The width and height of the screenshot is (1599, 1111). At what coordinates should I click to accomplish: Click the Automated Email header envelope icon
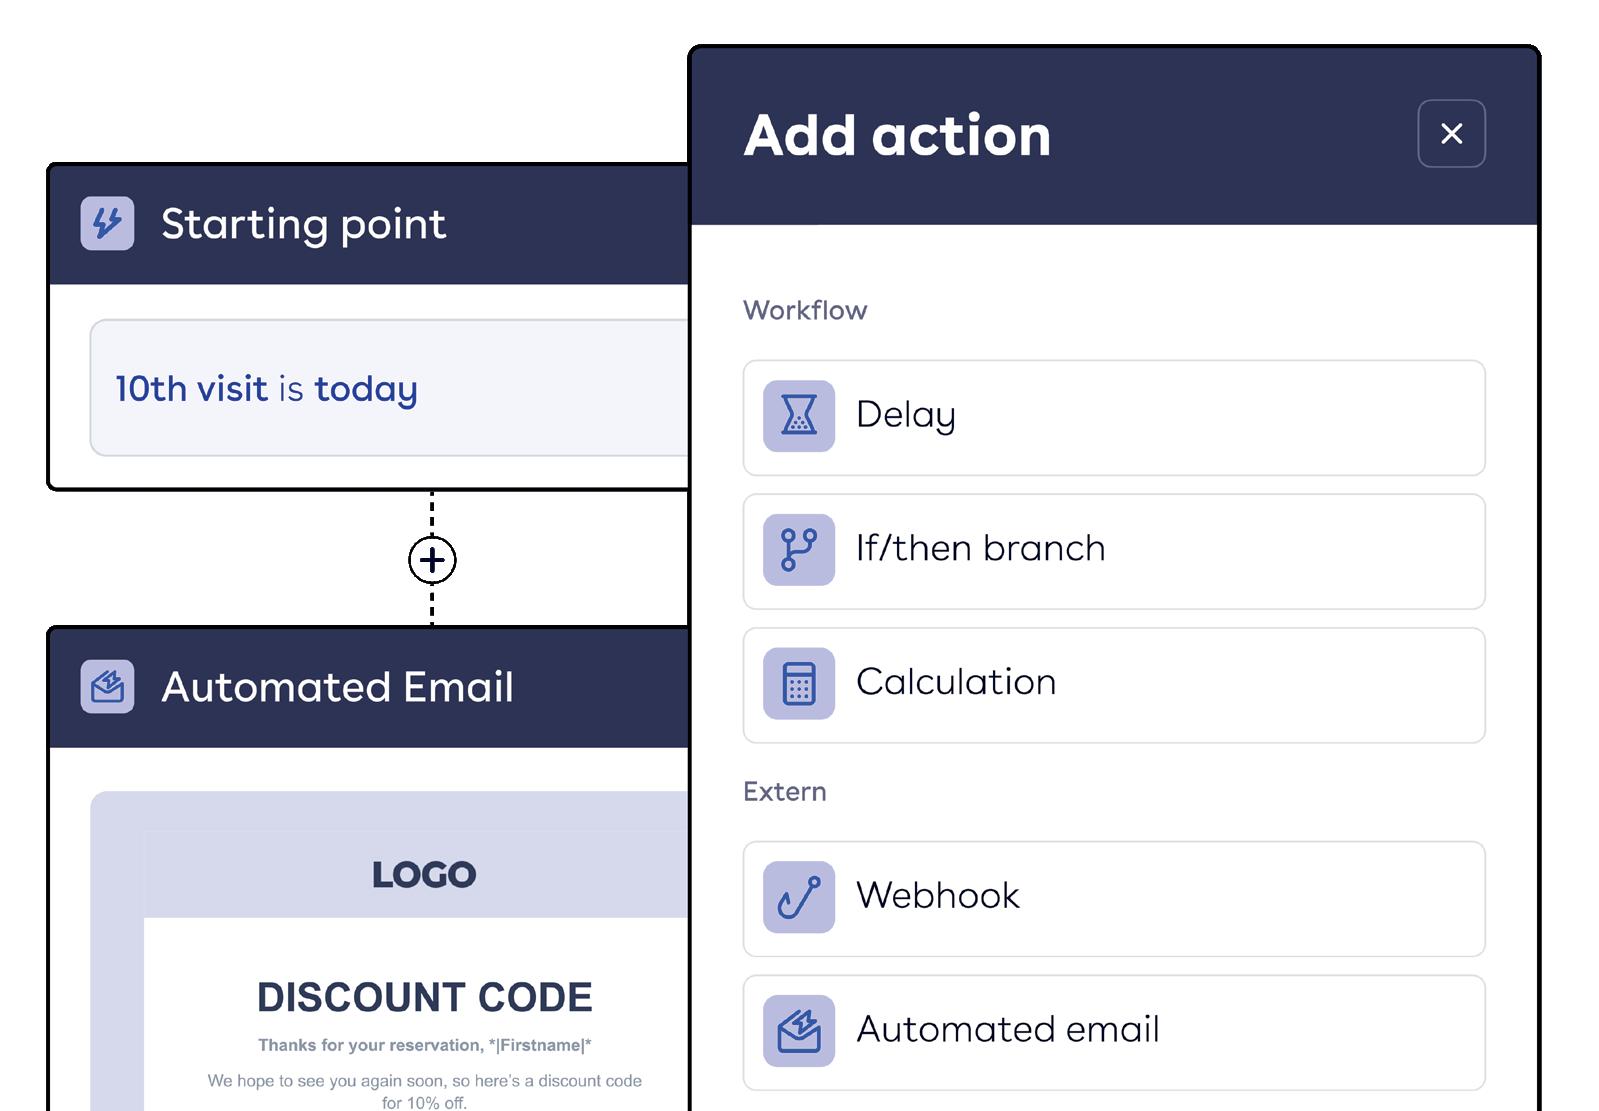(107, 687)
